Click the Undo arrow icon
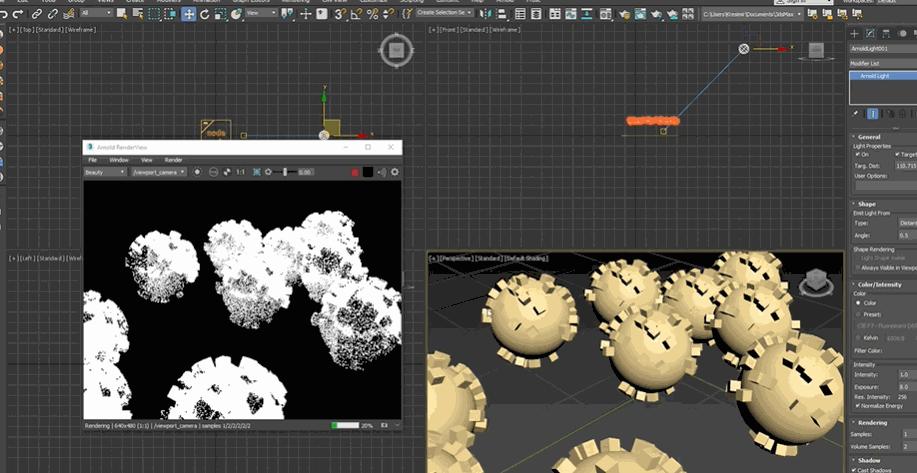Viewport: 917px width, 473px height. [6, 14]
